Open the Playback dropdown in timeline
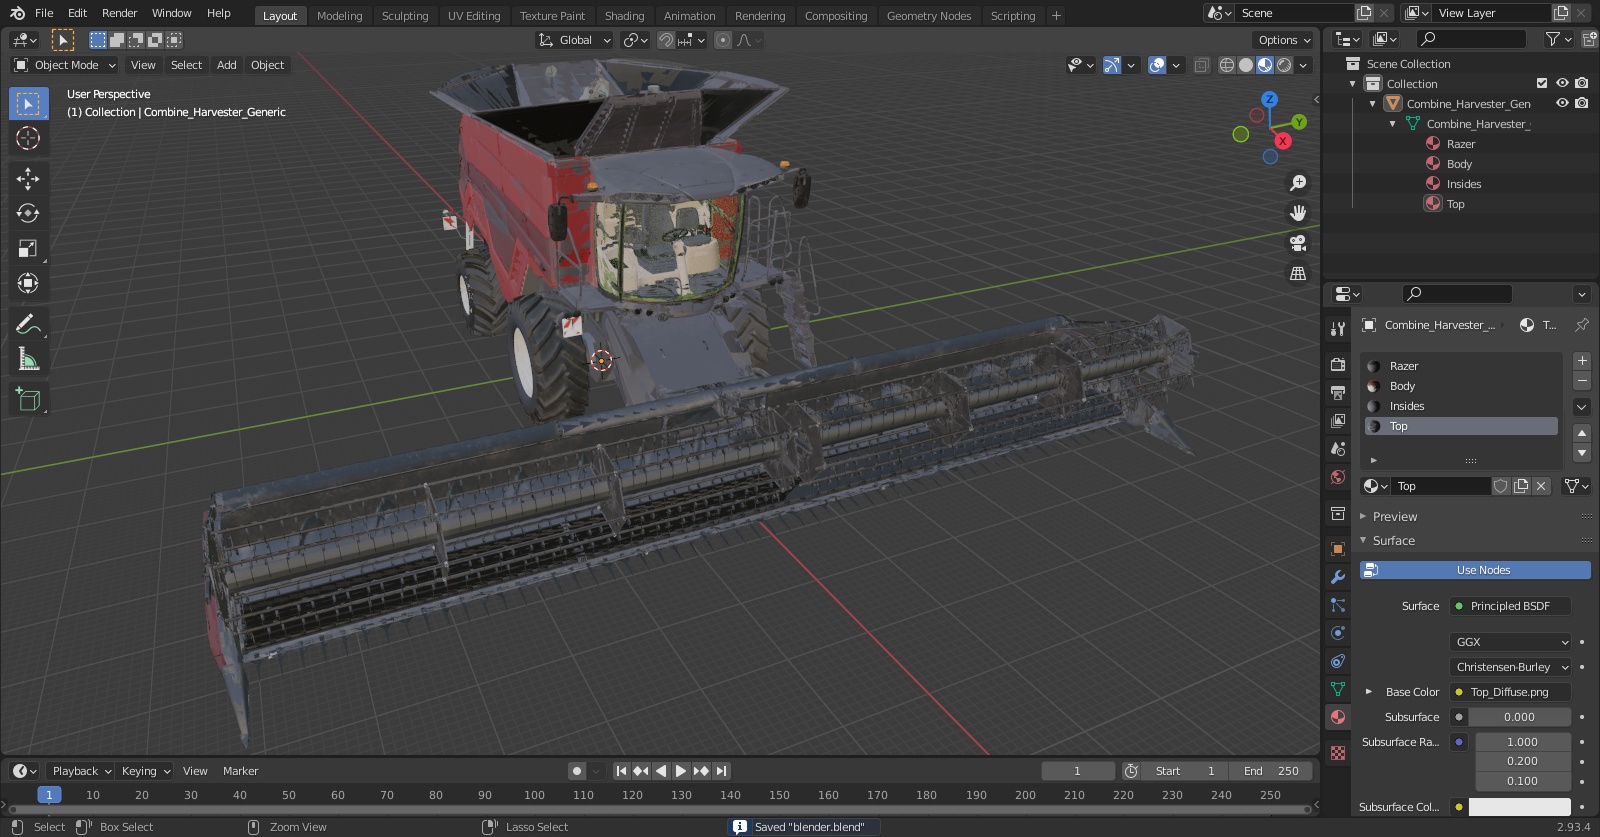Image resolution: width=1600 pixels, height=837 pixels. tap(81, 771)
